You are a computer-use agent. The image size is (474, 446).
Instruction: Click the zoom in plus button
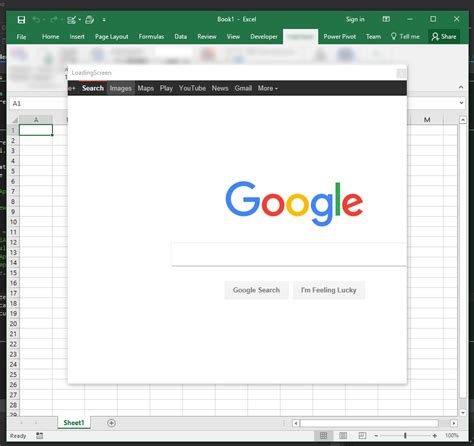[x=435, y=436]
